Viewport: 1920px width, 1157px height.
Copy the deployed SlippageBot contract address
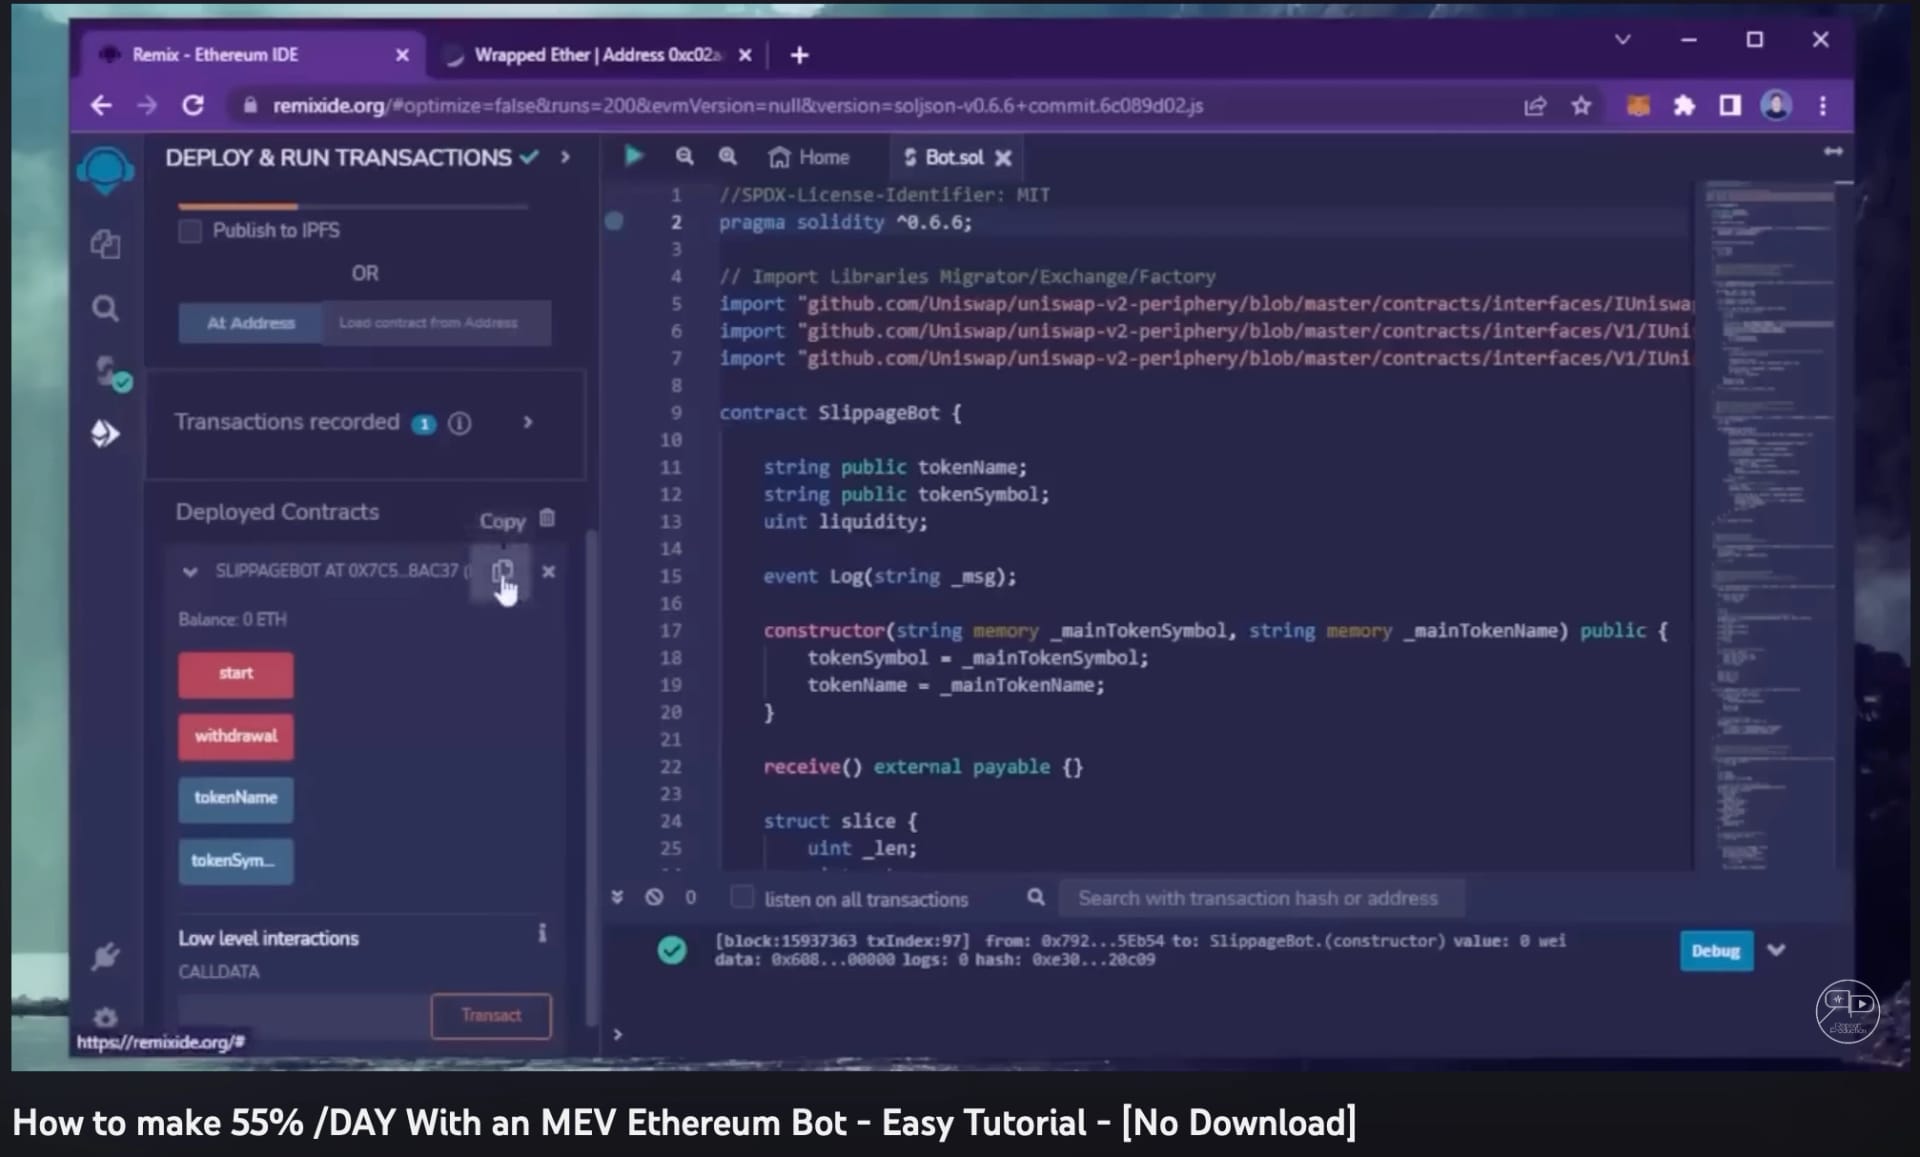point(502,571)
